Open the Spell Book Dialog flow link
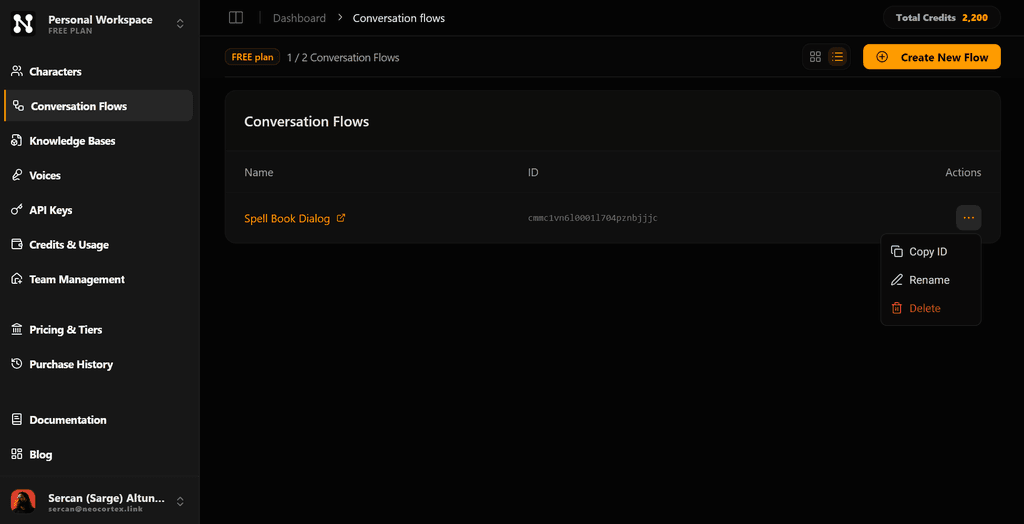Screen dimensions: 1024x524 pyautogui.click(x=287, y=219)
